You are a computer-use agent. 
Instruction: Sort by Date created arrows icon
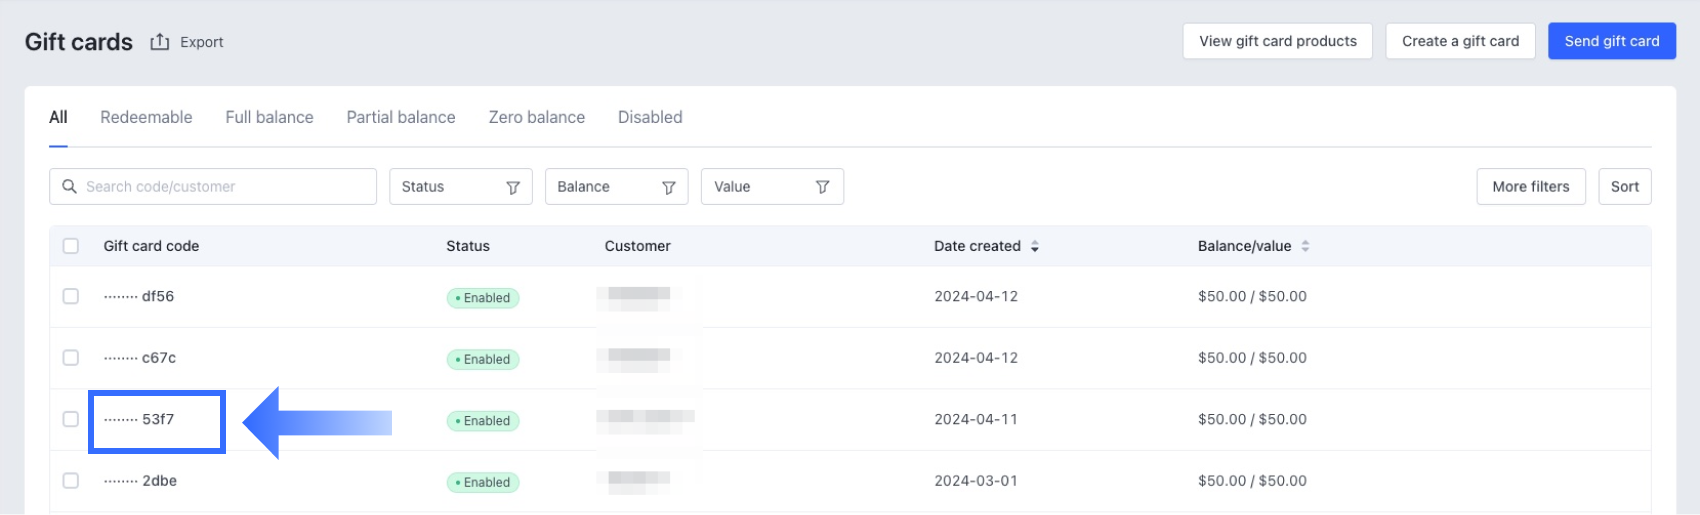(x=1035, y=246)
